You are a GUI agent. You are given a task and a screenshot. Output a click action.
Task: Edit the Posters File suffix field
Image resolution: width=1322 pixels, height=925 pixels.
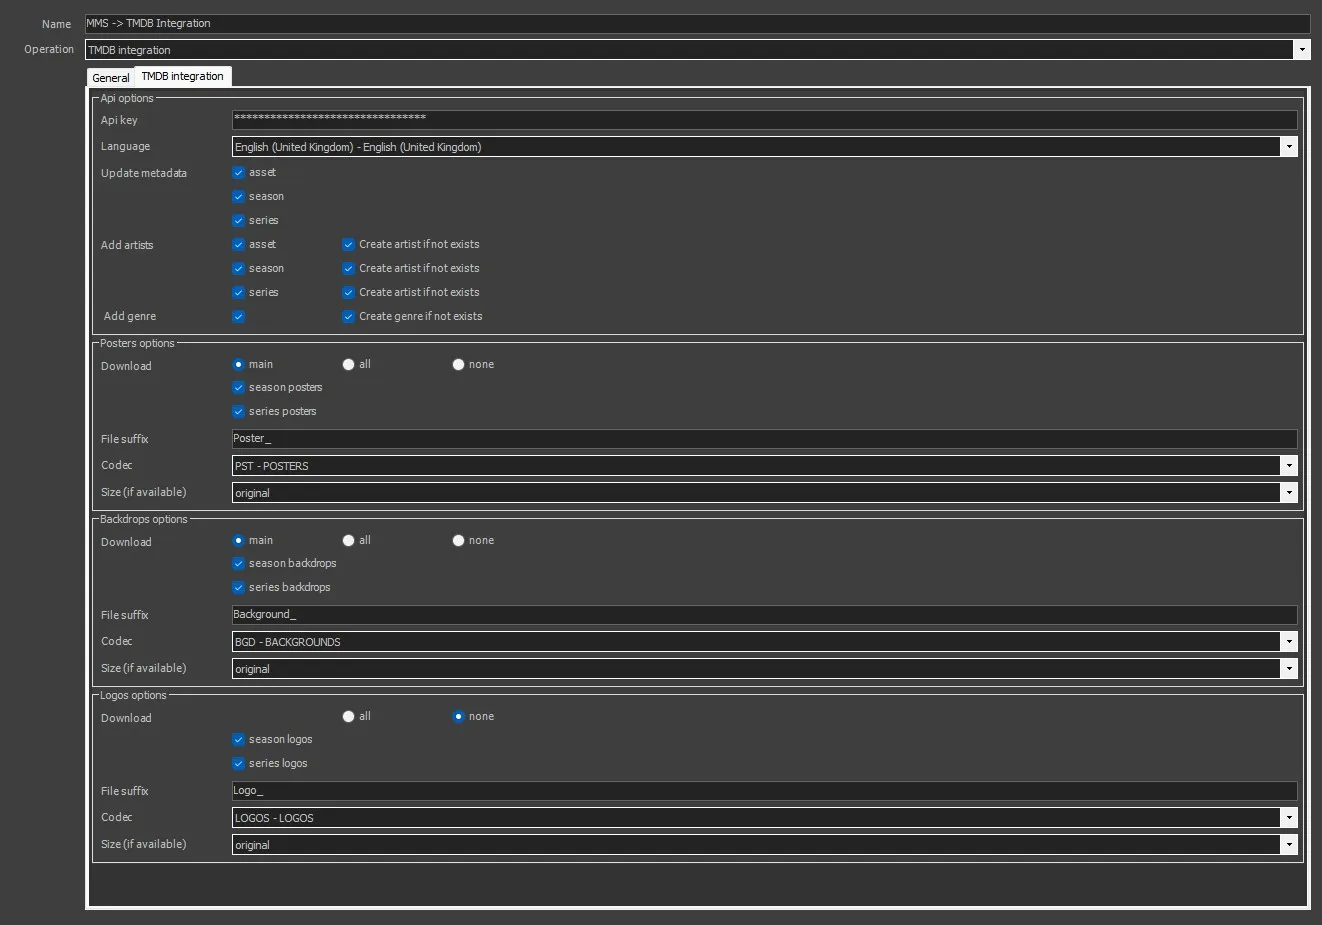(x=764, y=439)
